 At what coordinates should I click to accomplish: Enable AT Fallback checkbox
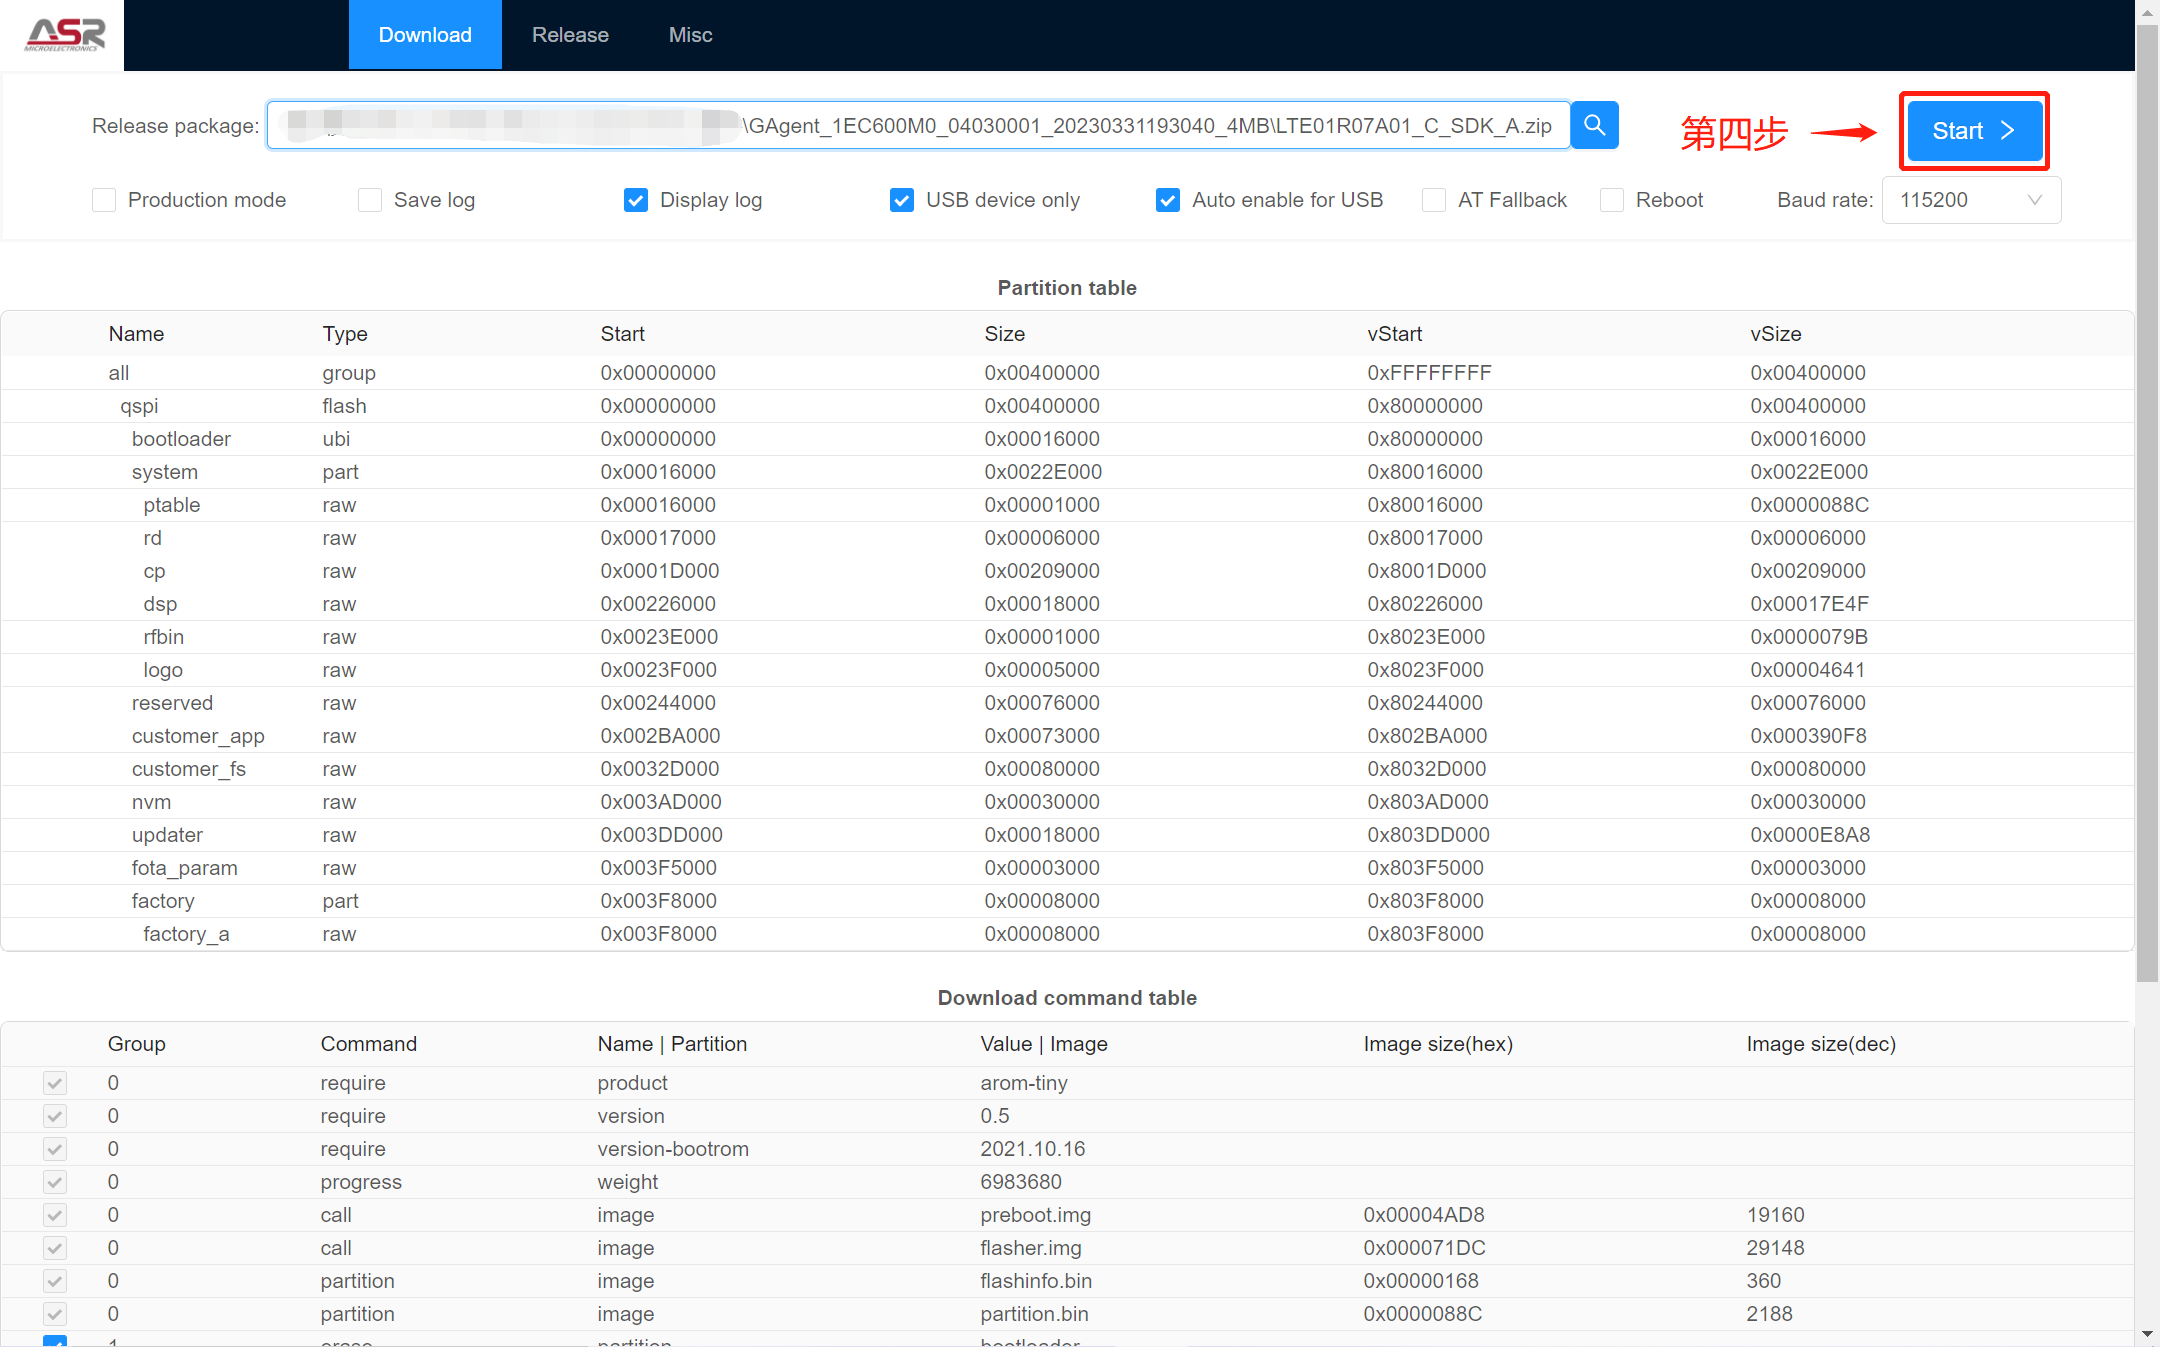[1434, 200]
